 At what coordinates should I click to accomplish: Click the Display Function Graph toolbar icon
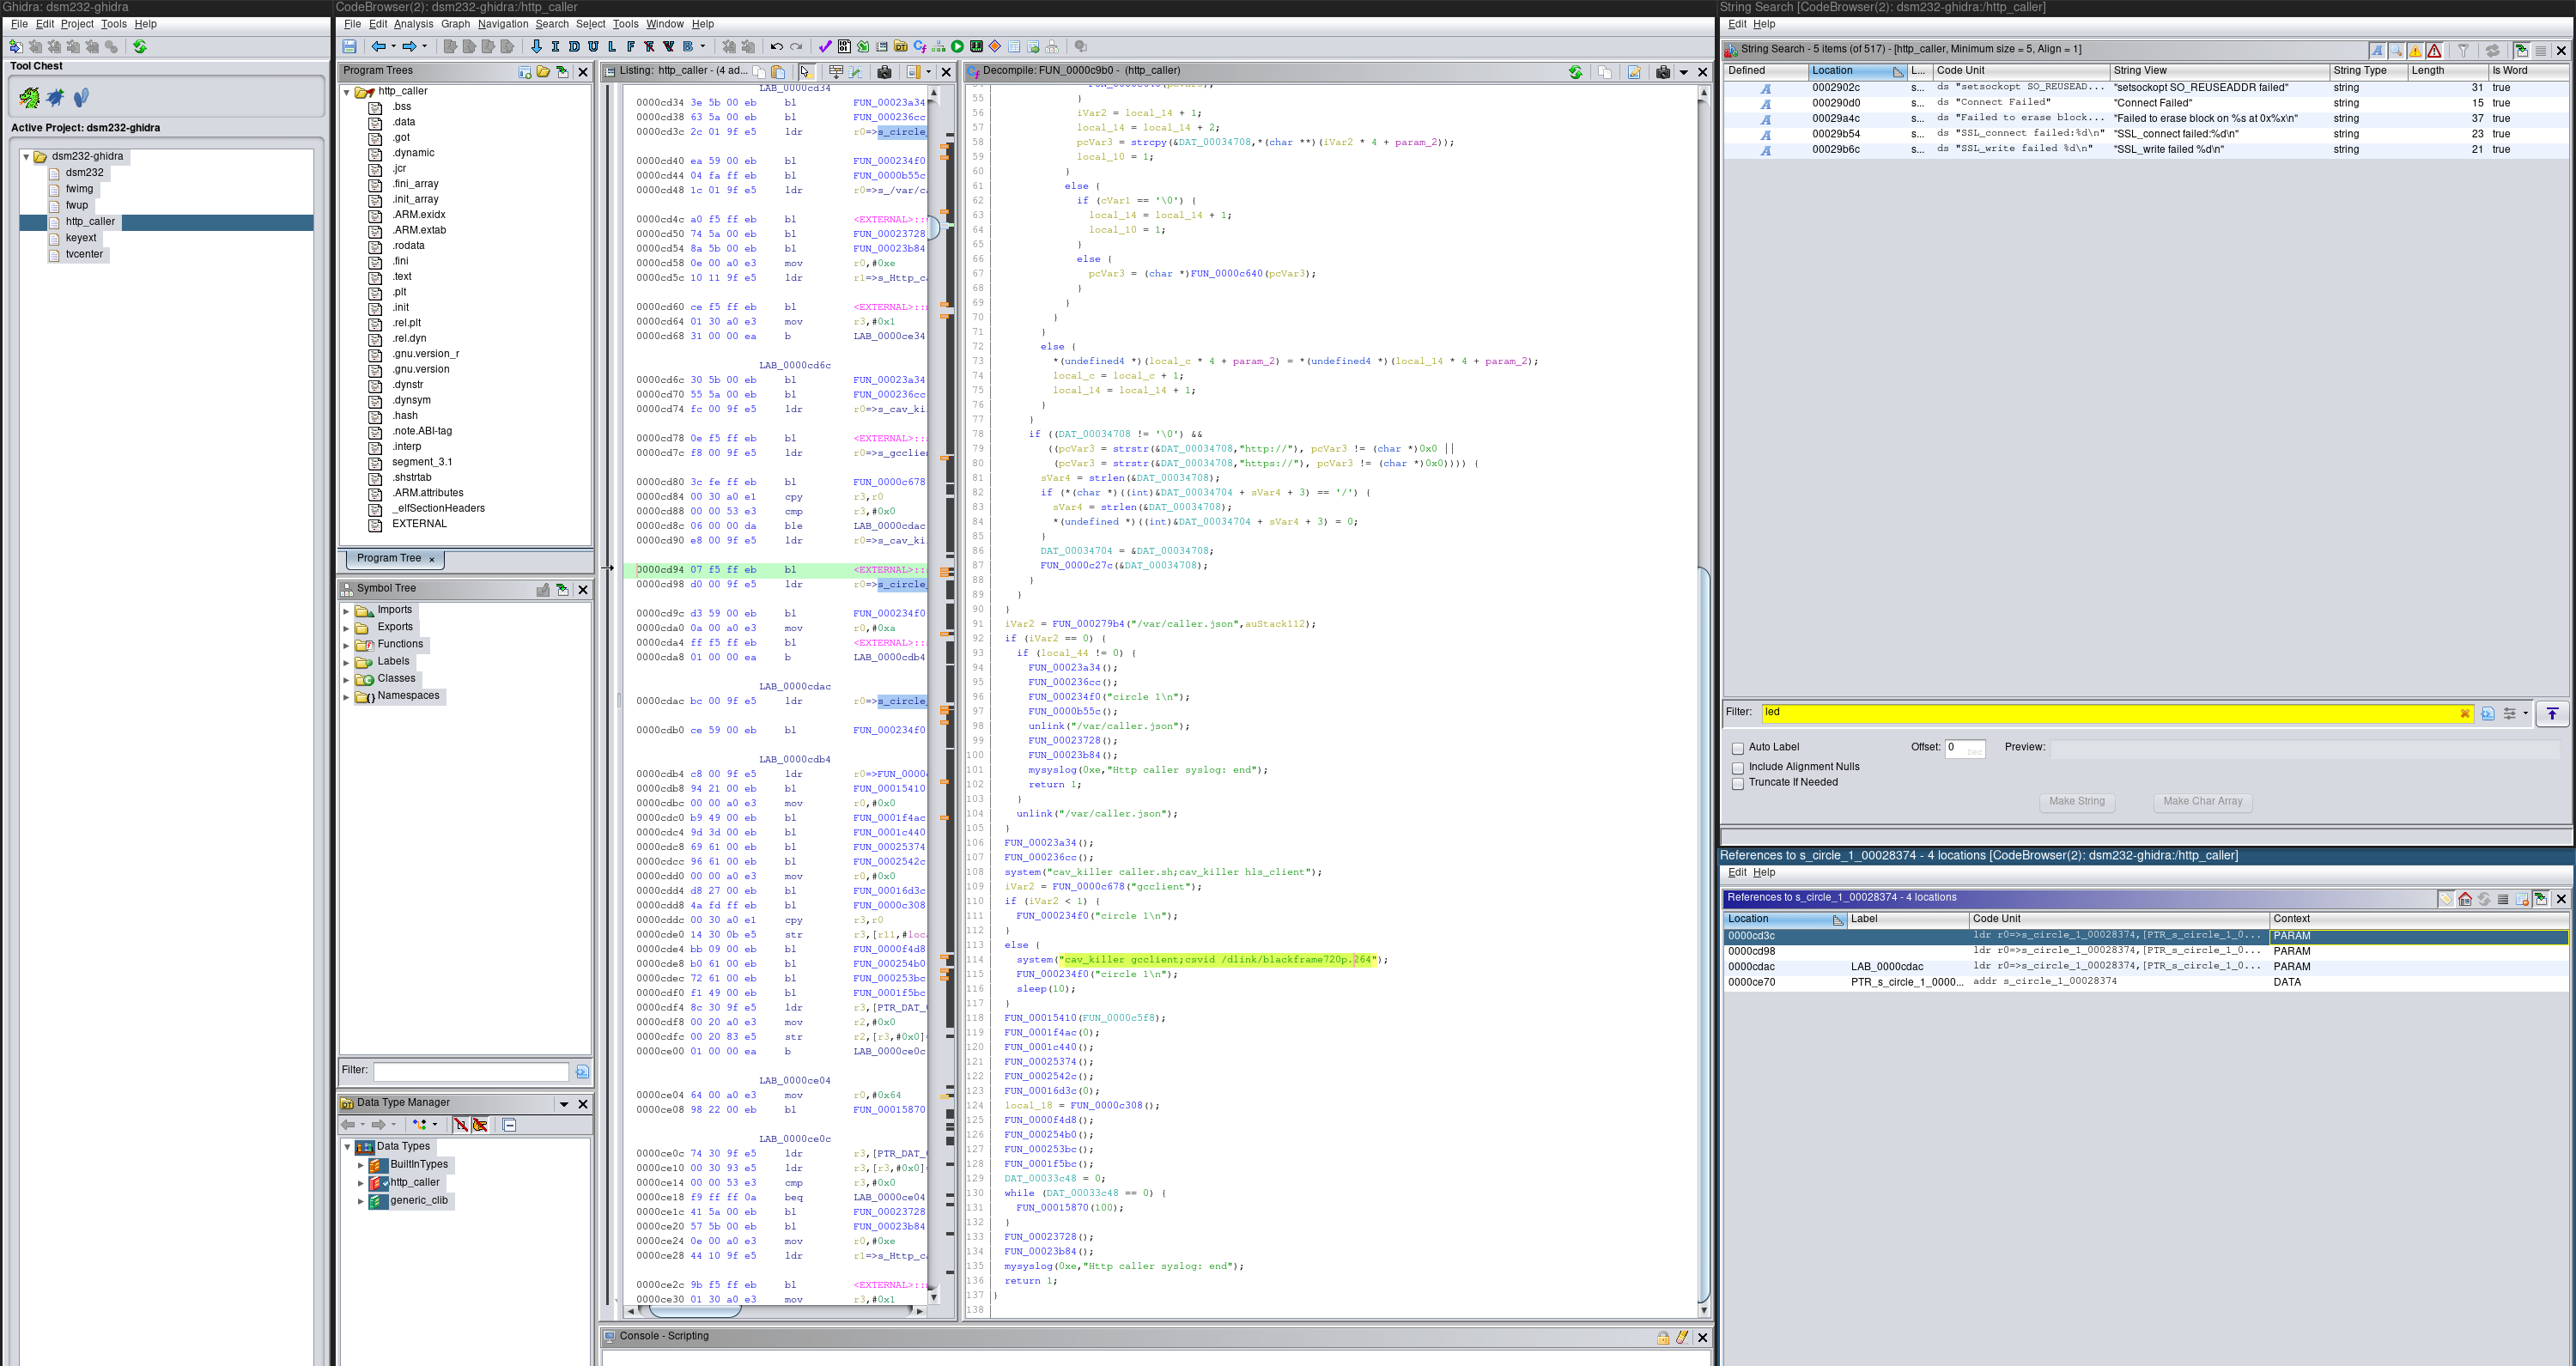point(938,46)
